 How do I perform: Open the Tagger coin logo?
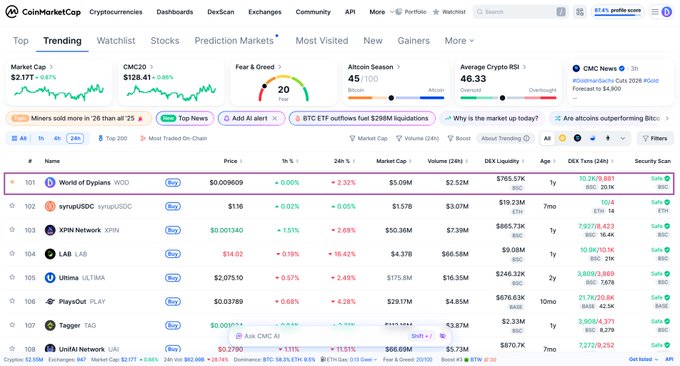[x=50, y=325]
